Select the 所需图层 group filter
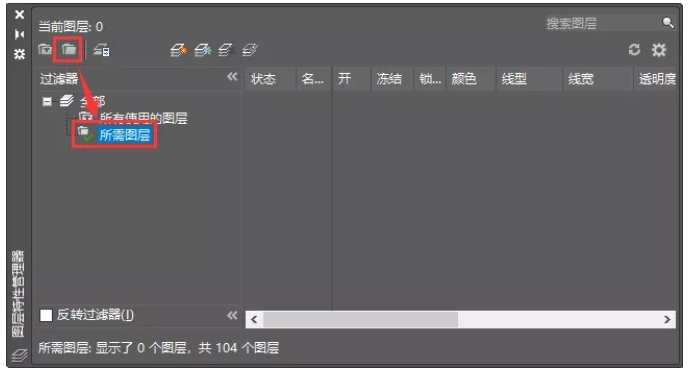 point(125,135)
